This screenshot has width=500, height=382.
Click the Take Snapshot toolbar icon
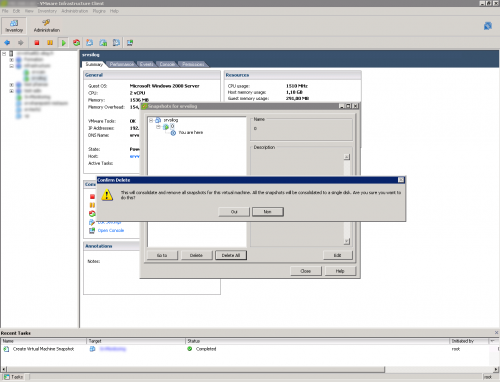pos(90,43)
